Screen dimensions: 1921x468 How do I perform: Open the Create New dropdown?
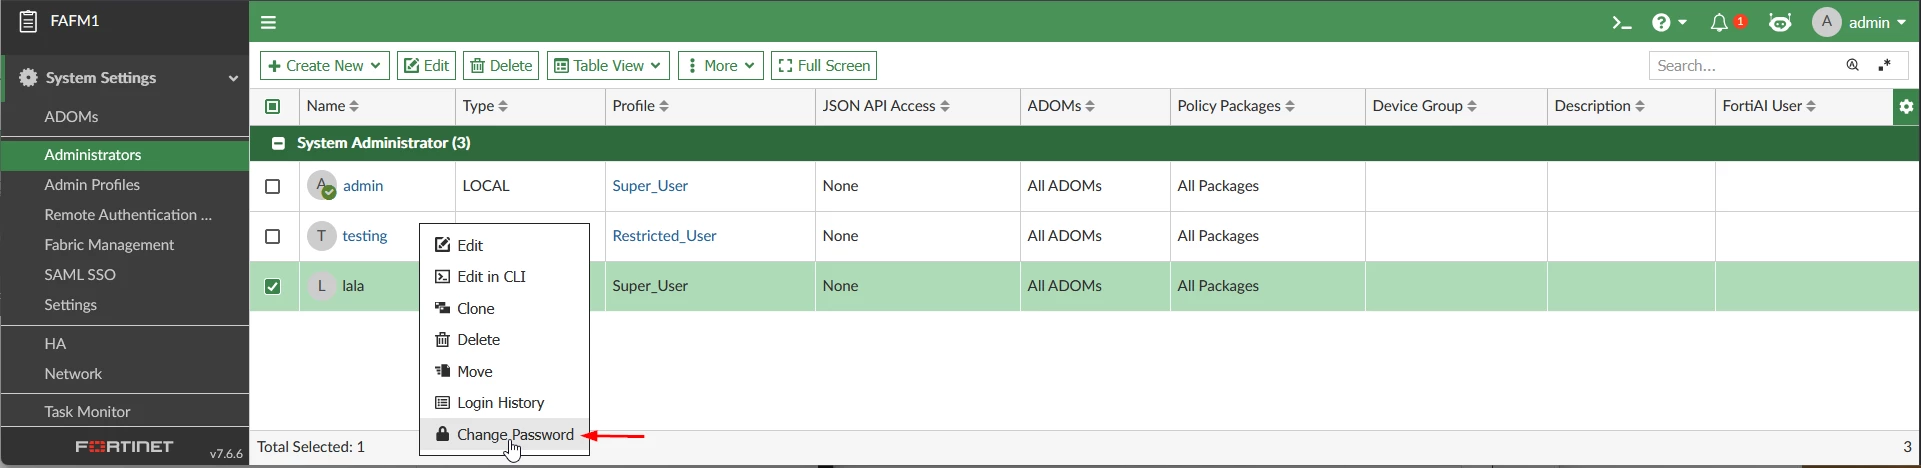tap(325, 66)
